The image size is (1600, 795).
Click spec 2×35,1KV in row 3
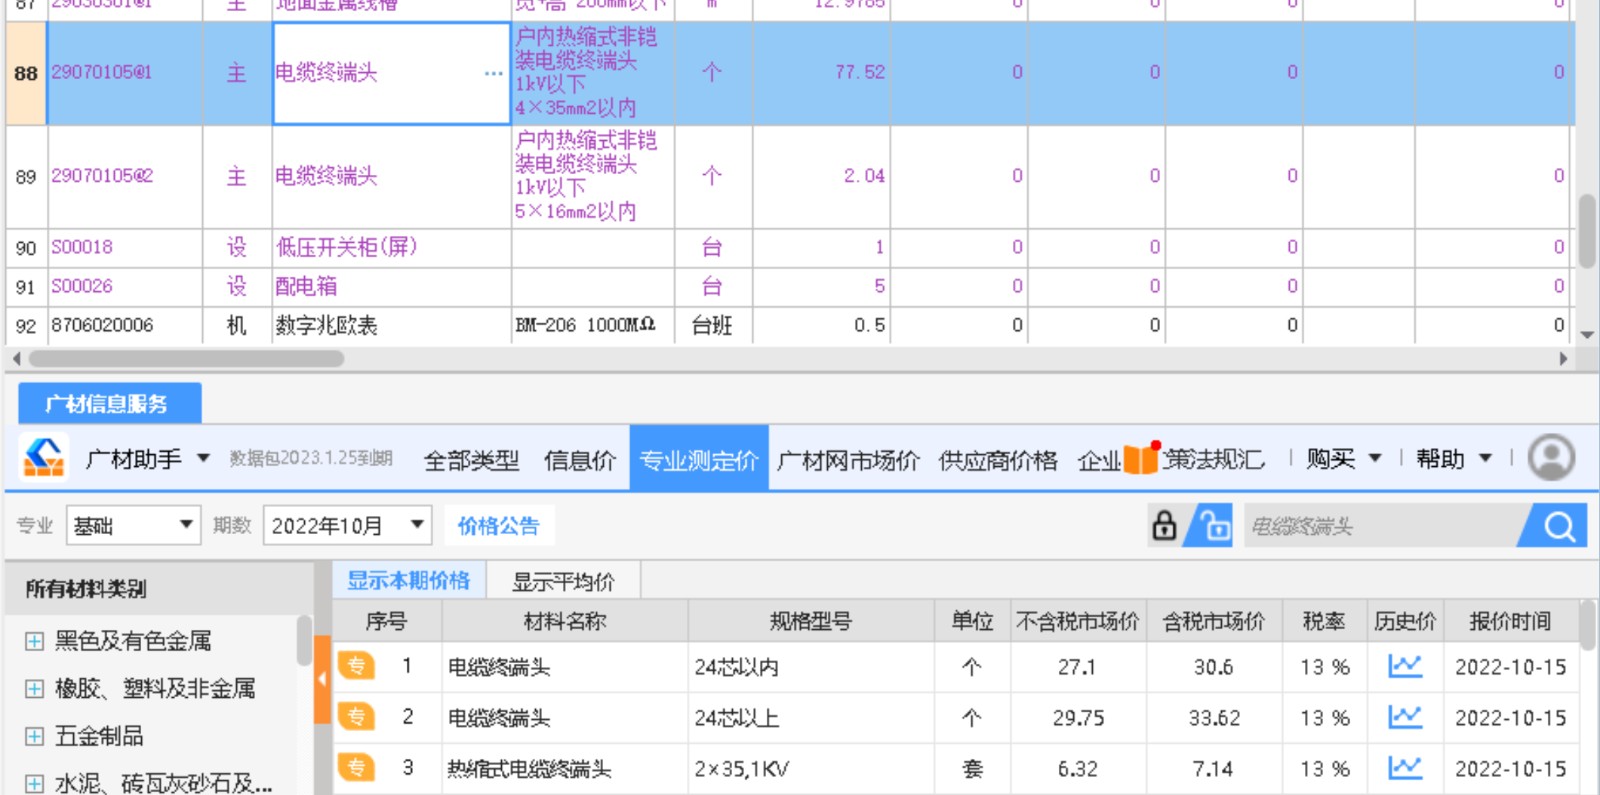coord(742,769)
